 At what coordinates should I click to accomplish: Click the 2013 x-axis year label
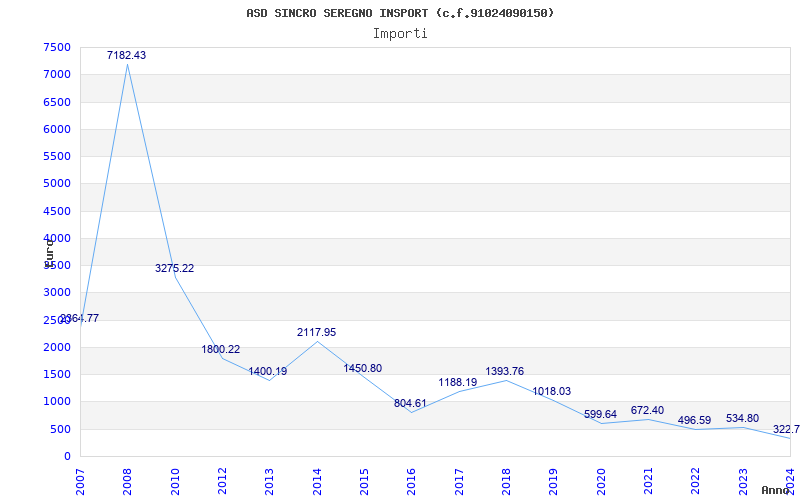coord(269,482)
